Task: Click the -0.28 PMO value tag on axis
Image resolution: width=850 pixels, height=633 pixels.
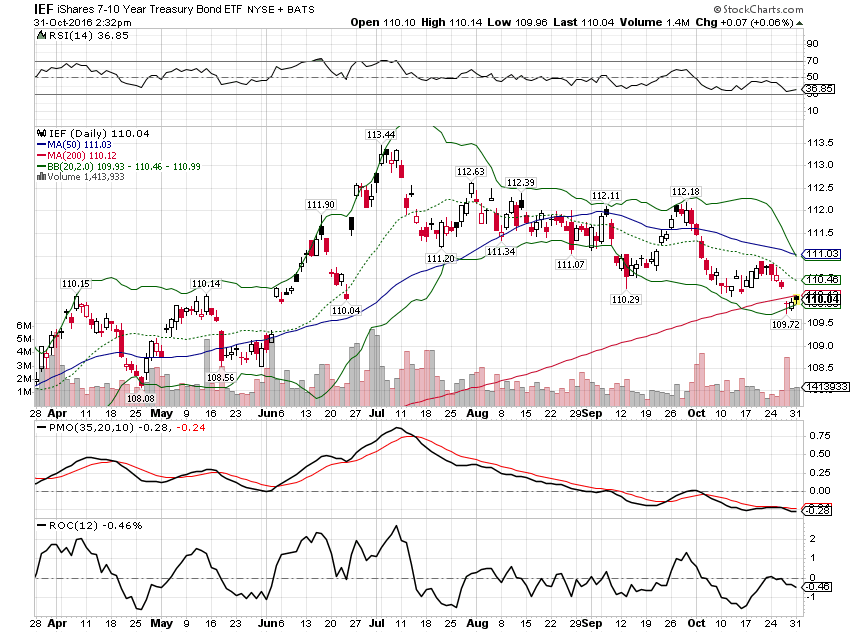Action: pyautogui.click(x=817, y=511)
